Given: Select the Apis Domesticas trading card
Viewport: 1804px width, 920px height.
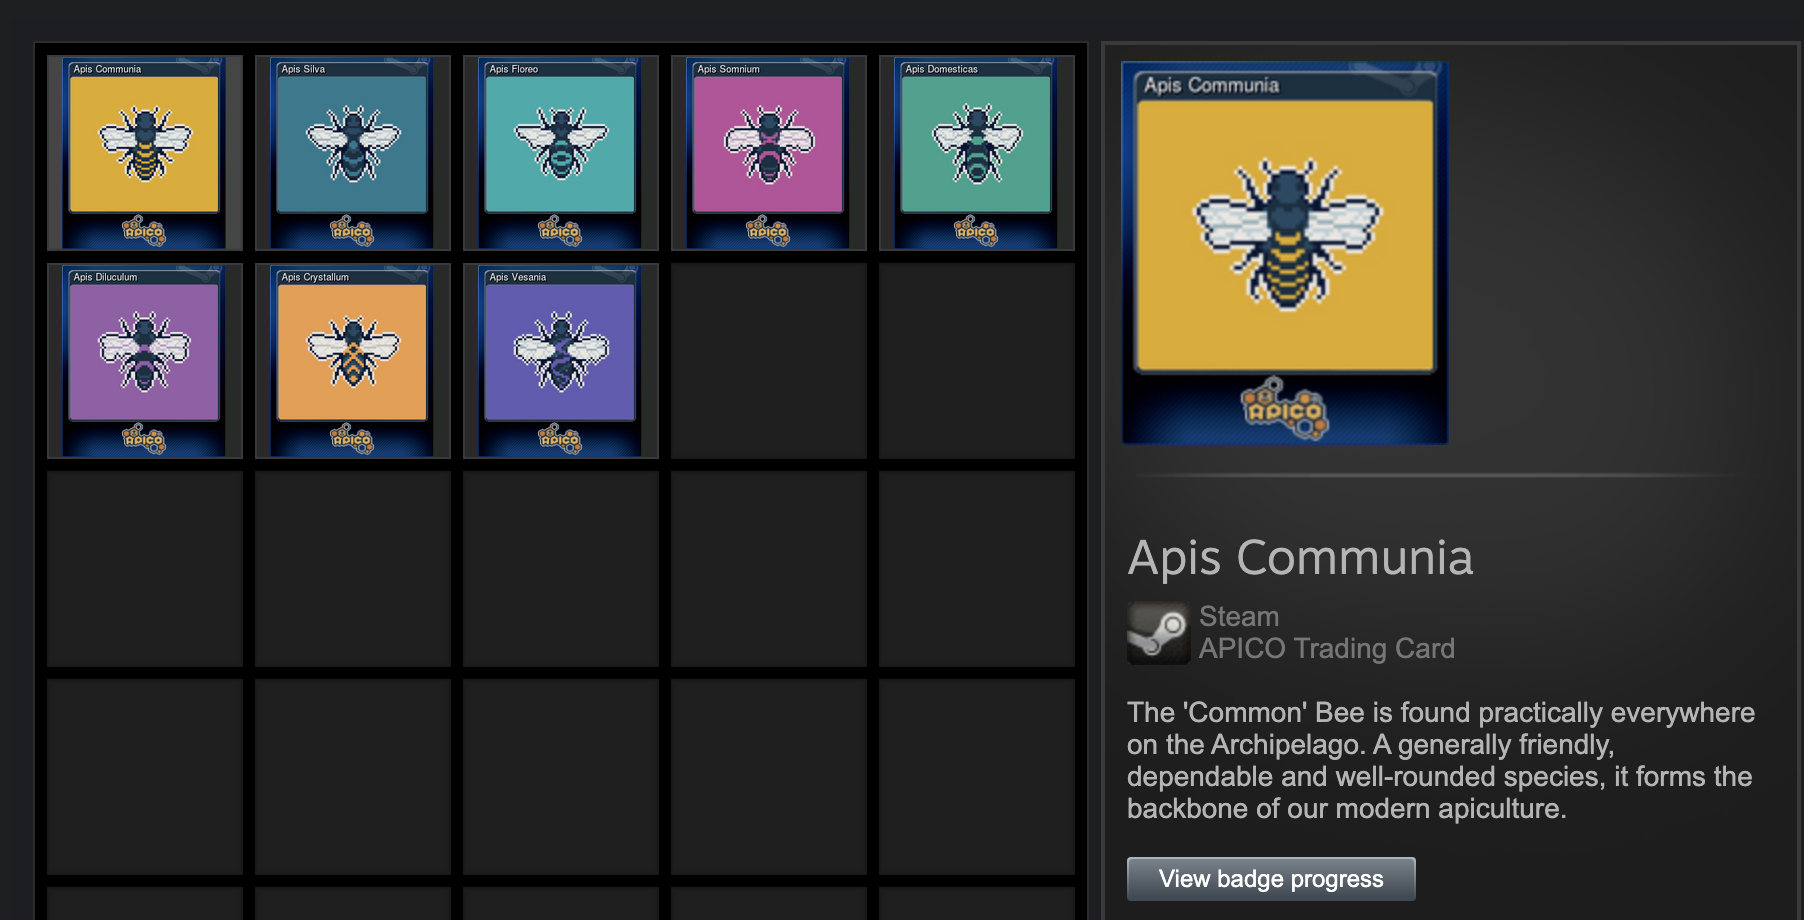Looking at the screenshot, I should point(977,153).
